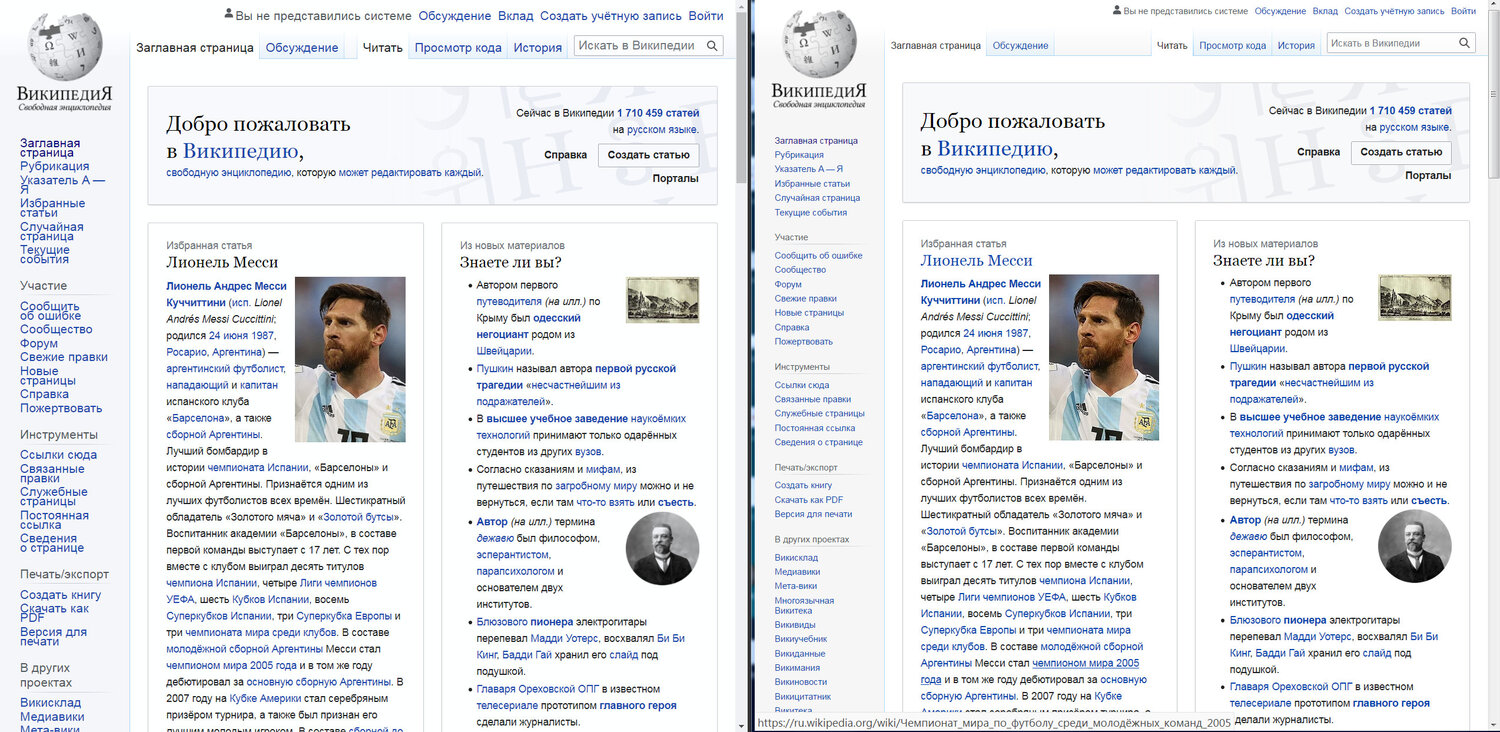Click «русском языке» link in right window
Image resolution: width=1500 pixels, height=732 pixels.
pyautogui.click(x=1414, y=127)
